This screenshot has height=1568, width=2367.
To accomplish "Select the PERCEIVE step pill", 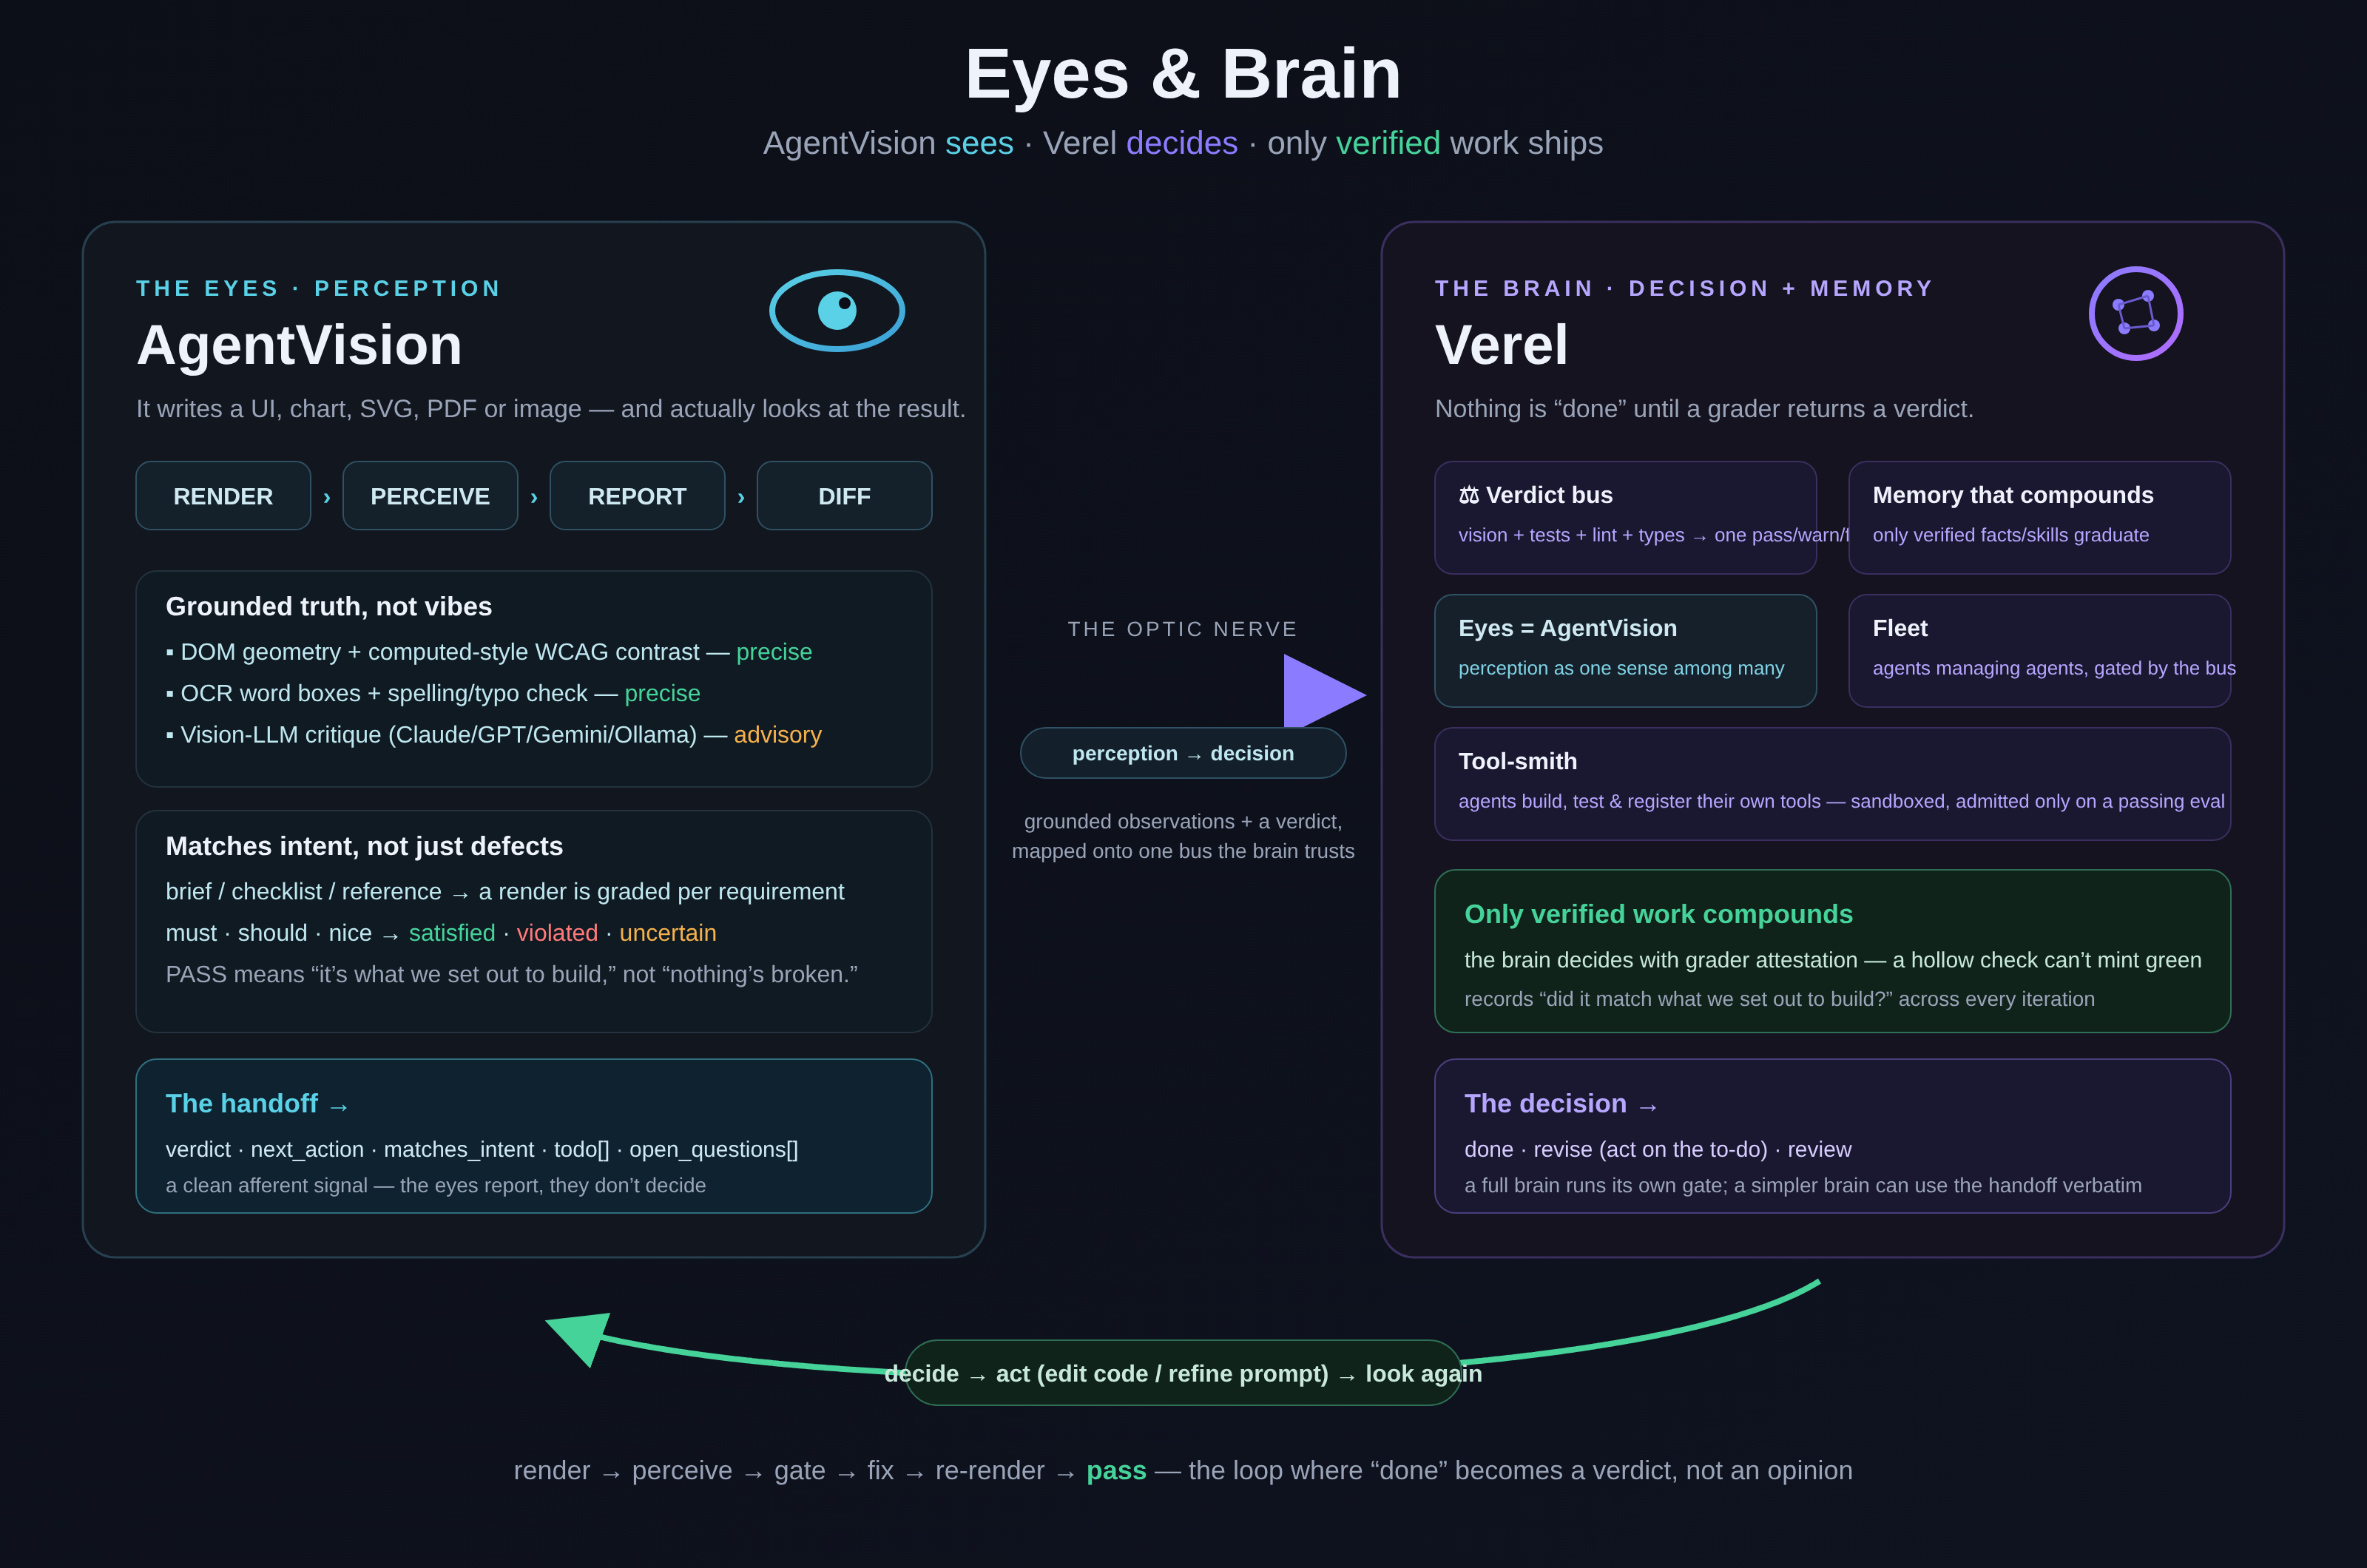I will click(x=430, y=496).
